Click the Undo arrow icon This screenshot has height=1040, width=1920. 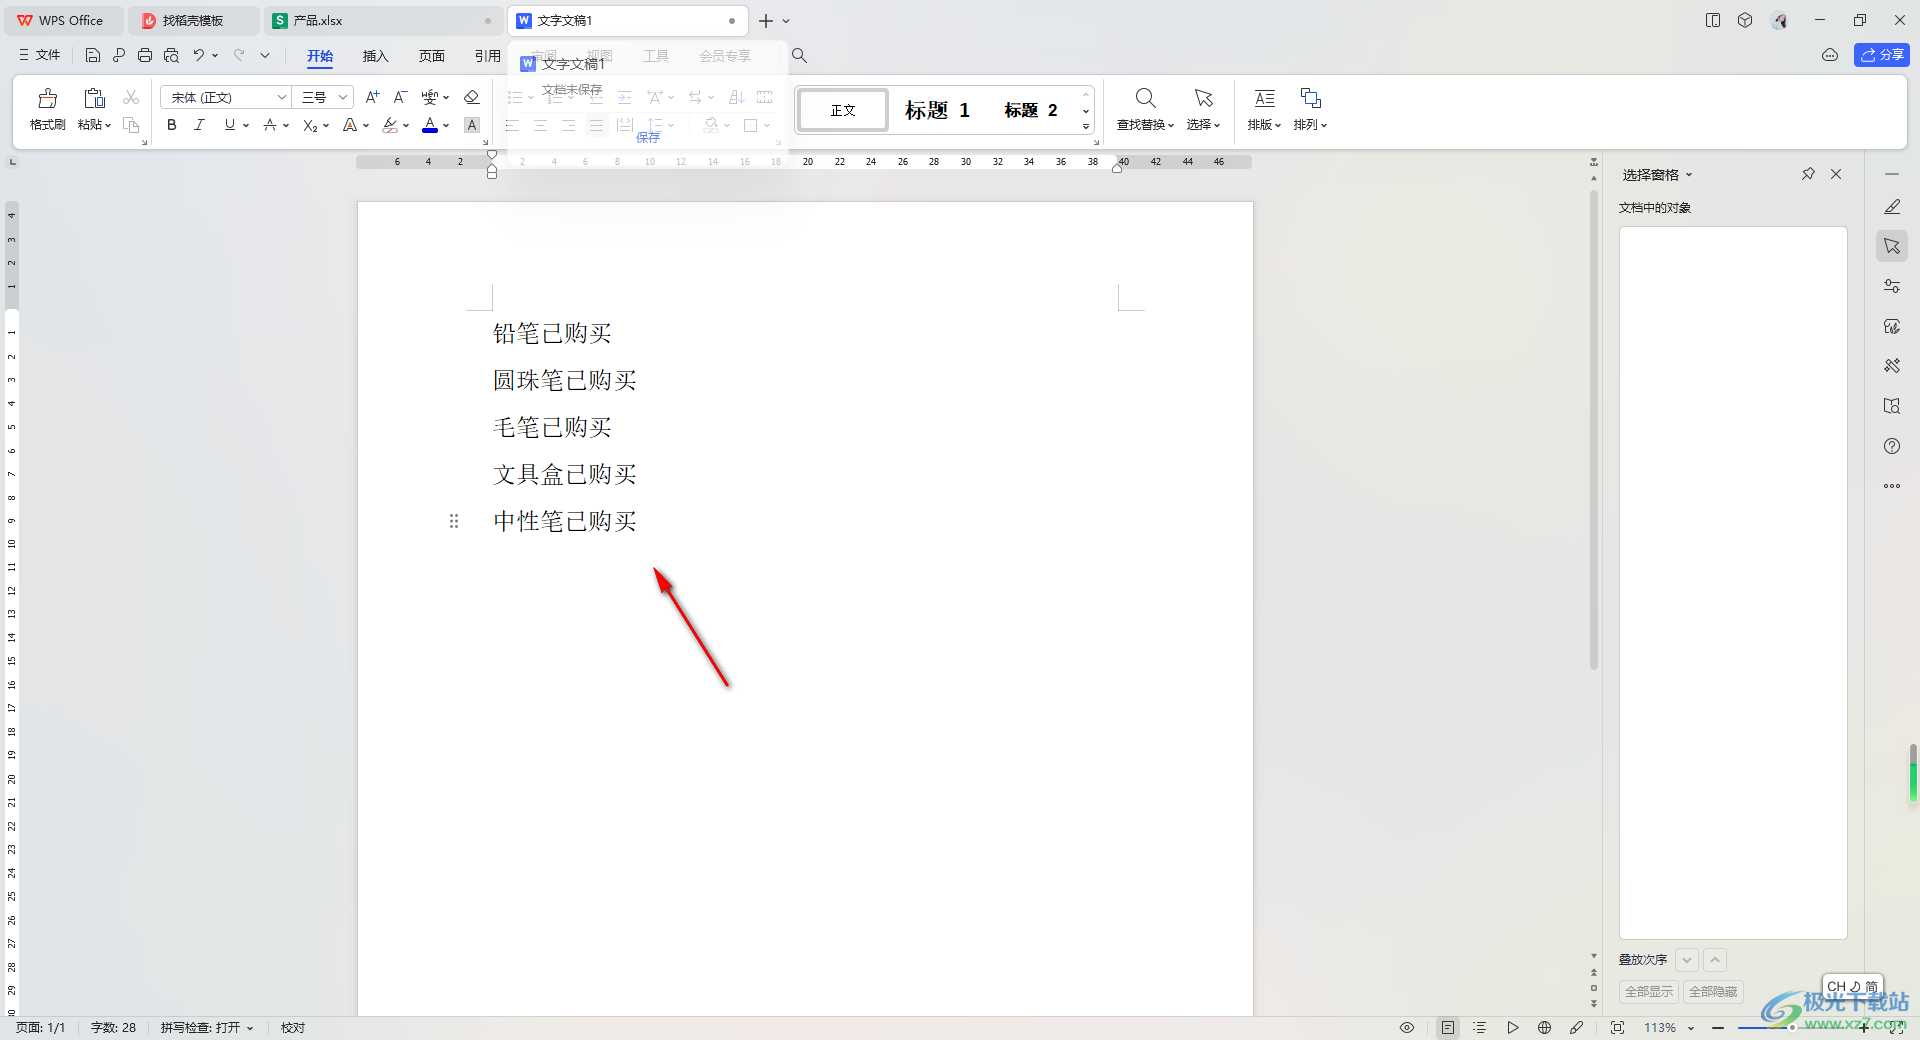click(x=199, y=56)
